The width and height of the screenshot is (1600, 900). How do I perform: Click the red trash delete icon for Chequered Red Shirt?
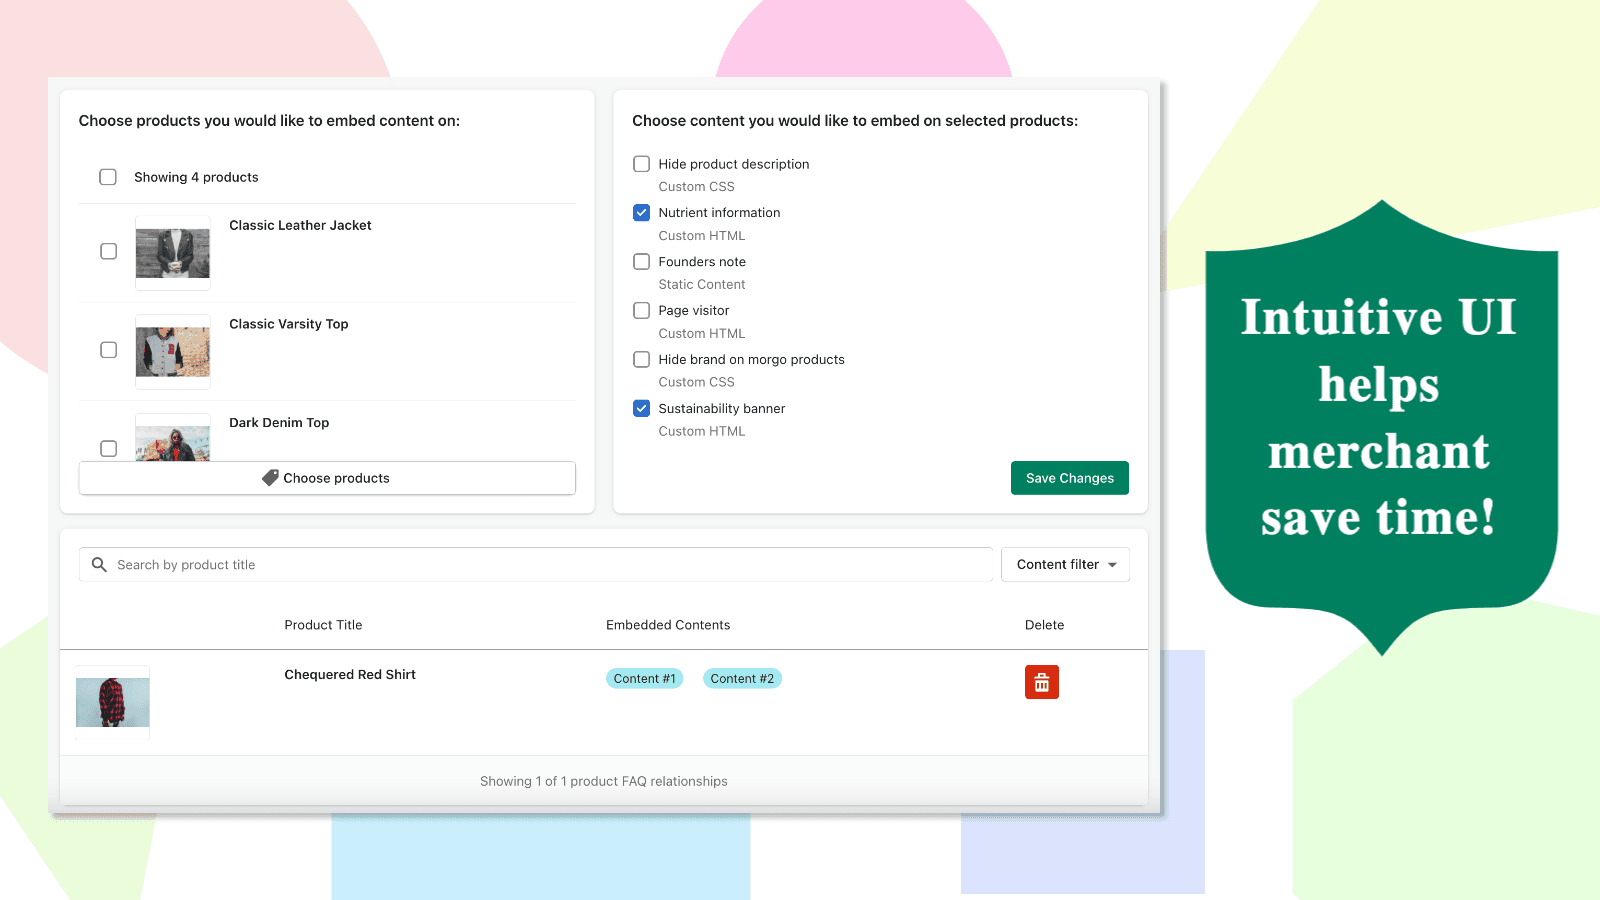pyautogui.click(x=1041, y=682)
